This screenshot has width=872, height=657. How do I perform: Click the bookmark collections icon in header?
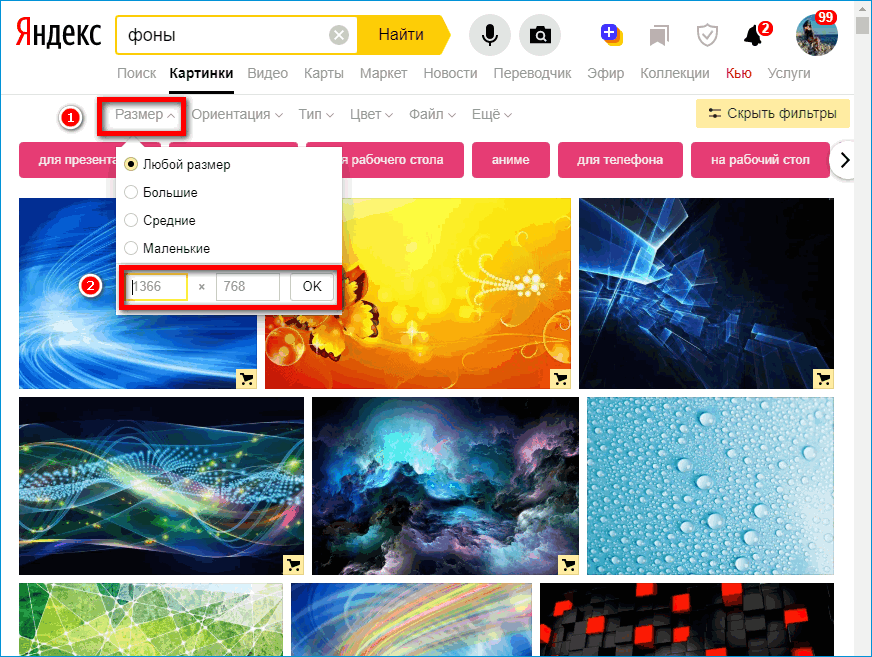(658, 36)
